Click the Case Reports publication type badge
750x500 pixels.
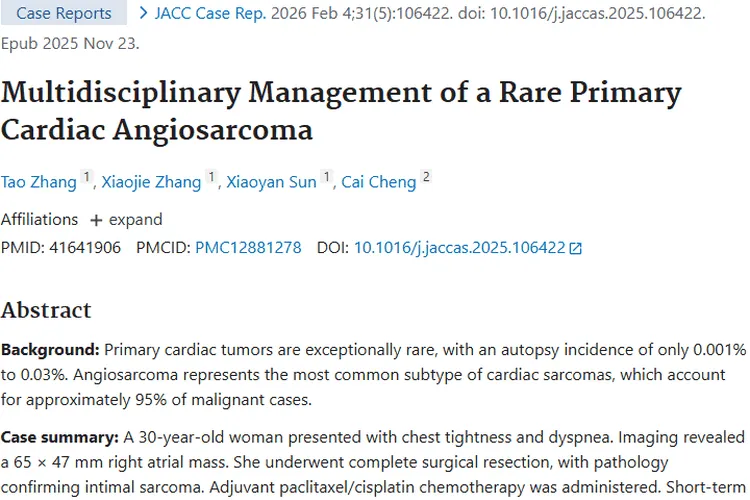pos(64,14)
